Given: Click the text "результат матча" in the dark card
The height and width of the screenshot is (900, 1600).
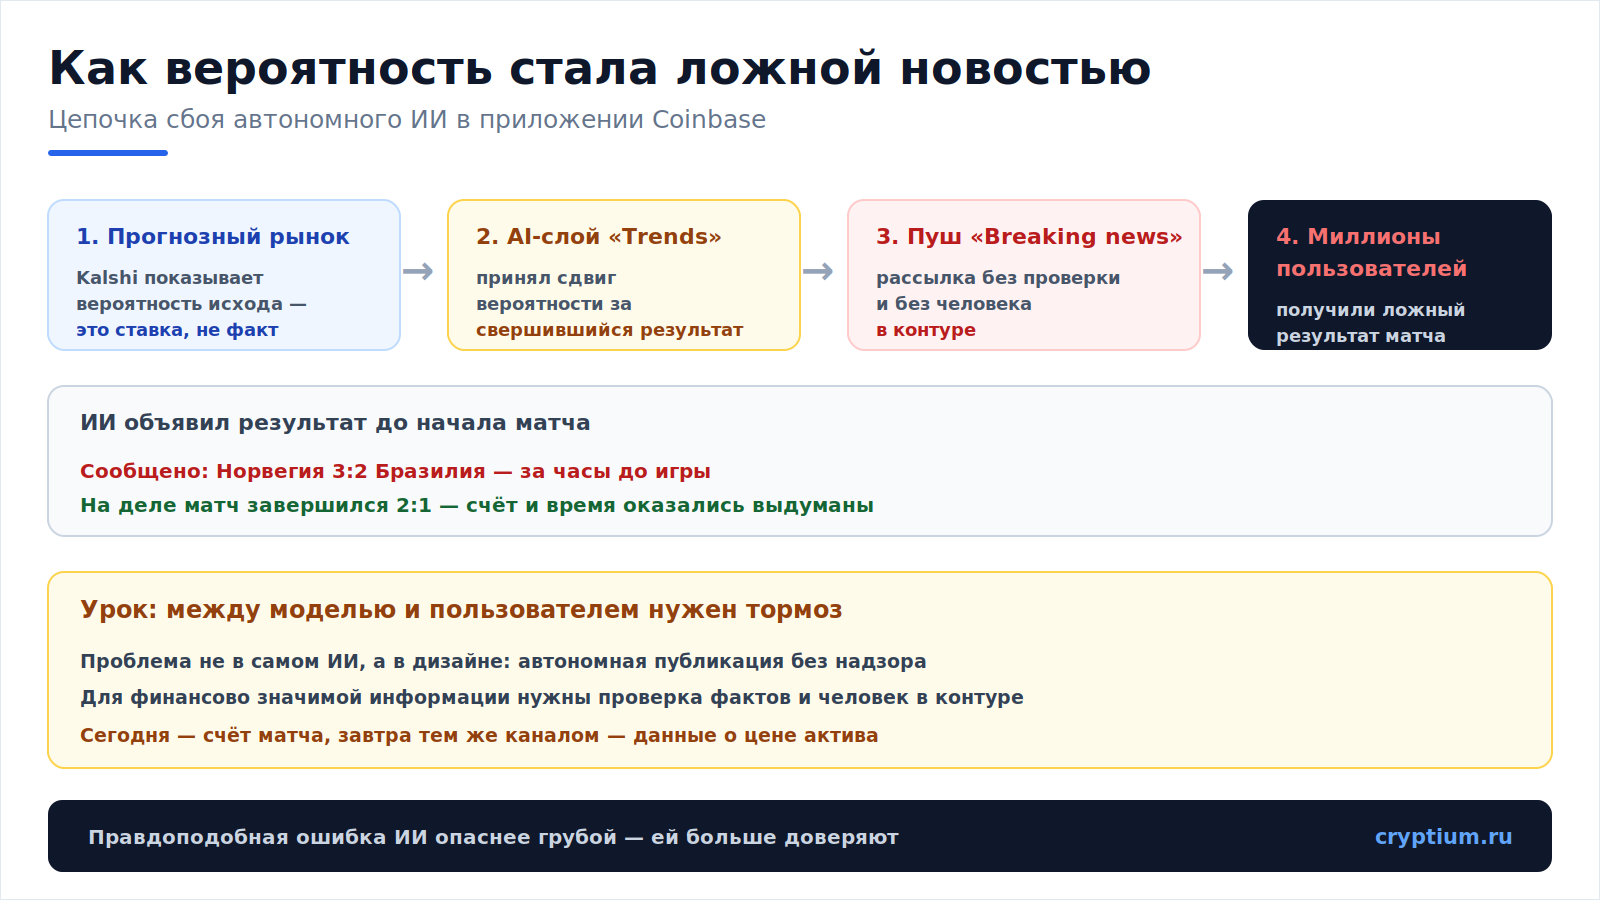Looking at the screenshot, I should (1360, 336).
